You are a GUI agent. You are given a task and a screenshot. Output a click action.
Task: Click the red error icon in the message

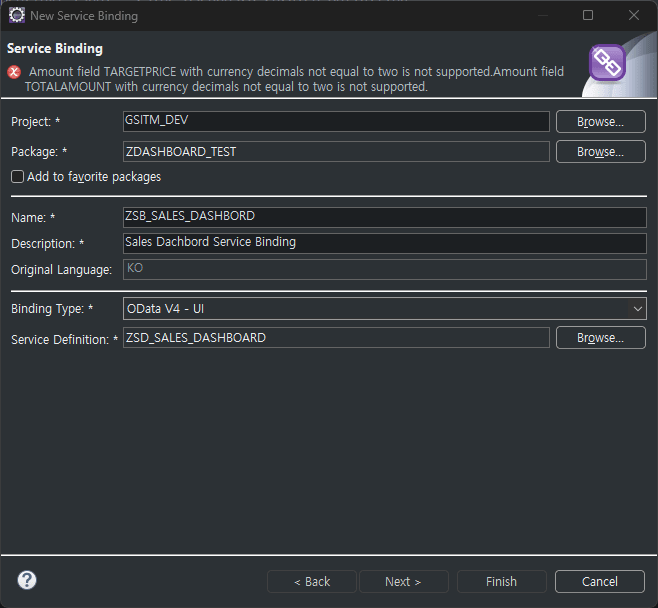coord(14,72)
